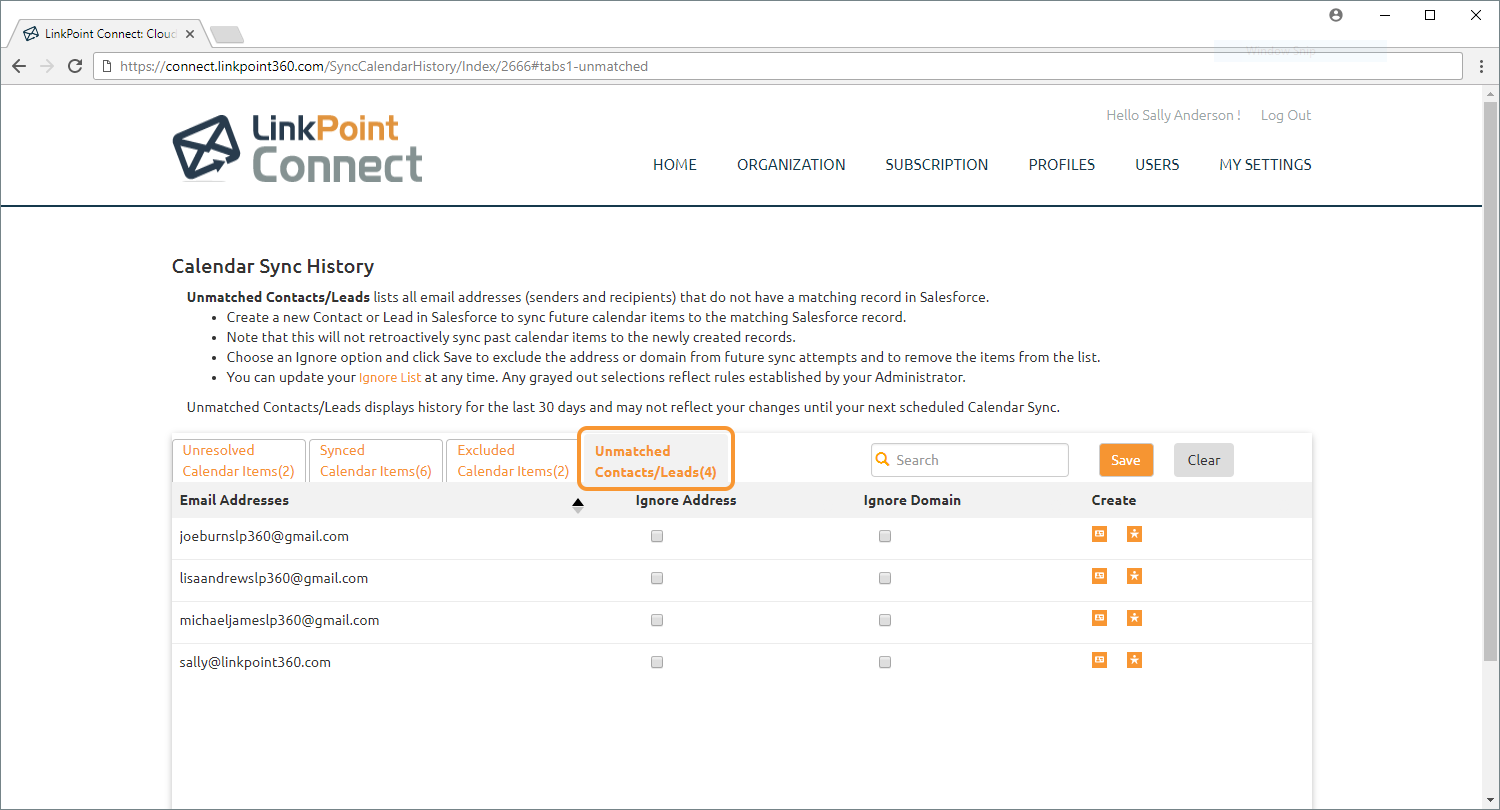Click the Calendar Sync History heading

point(273,267)
